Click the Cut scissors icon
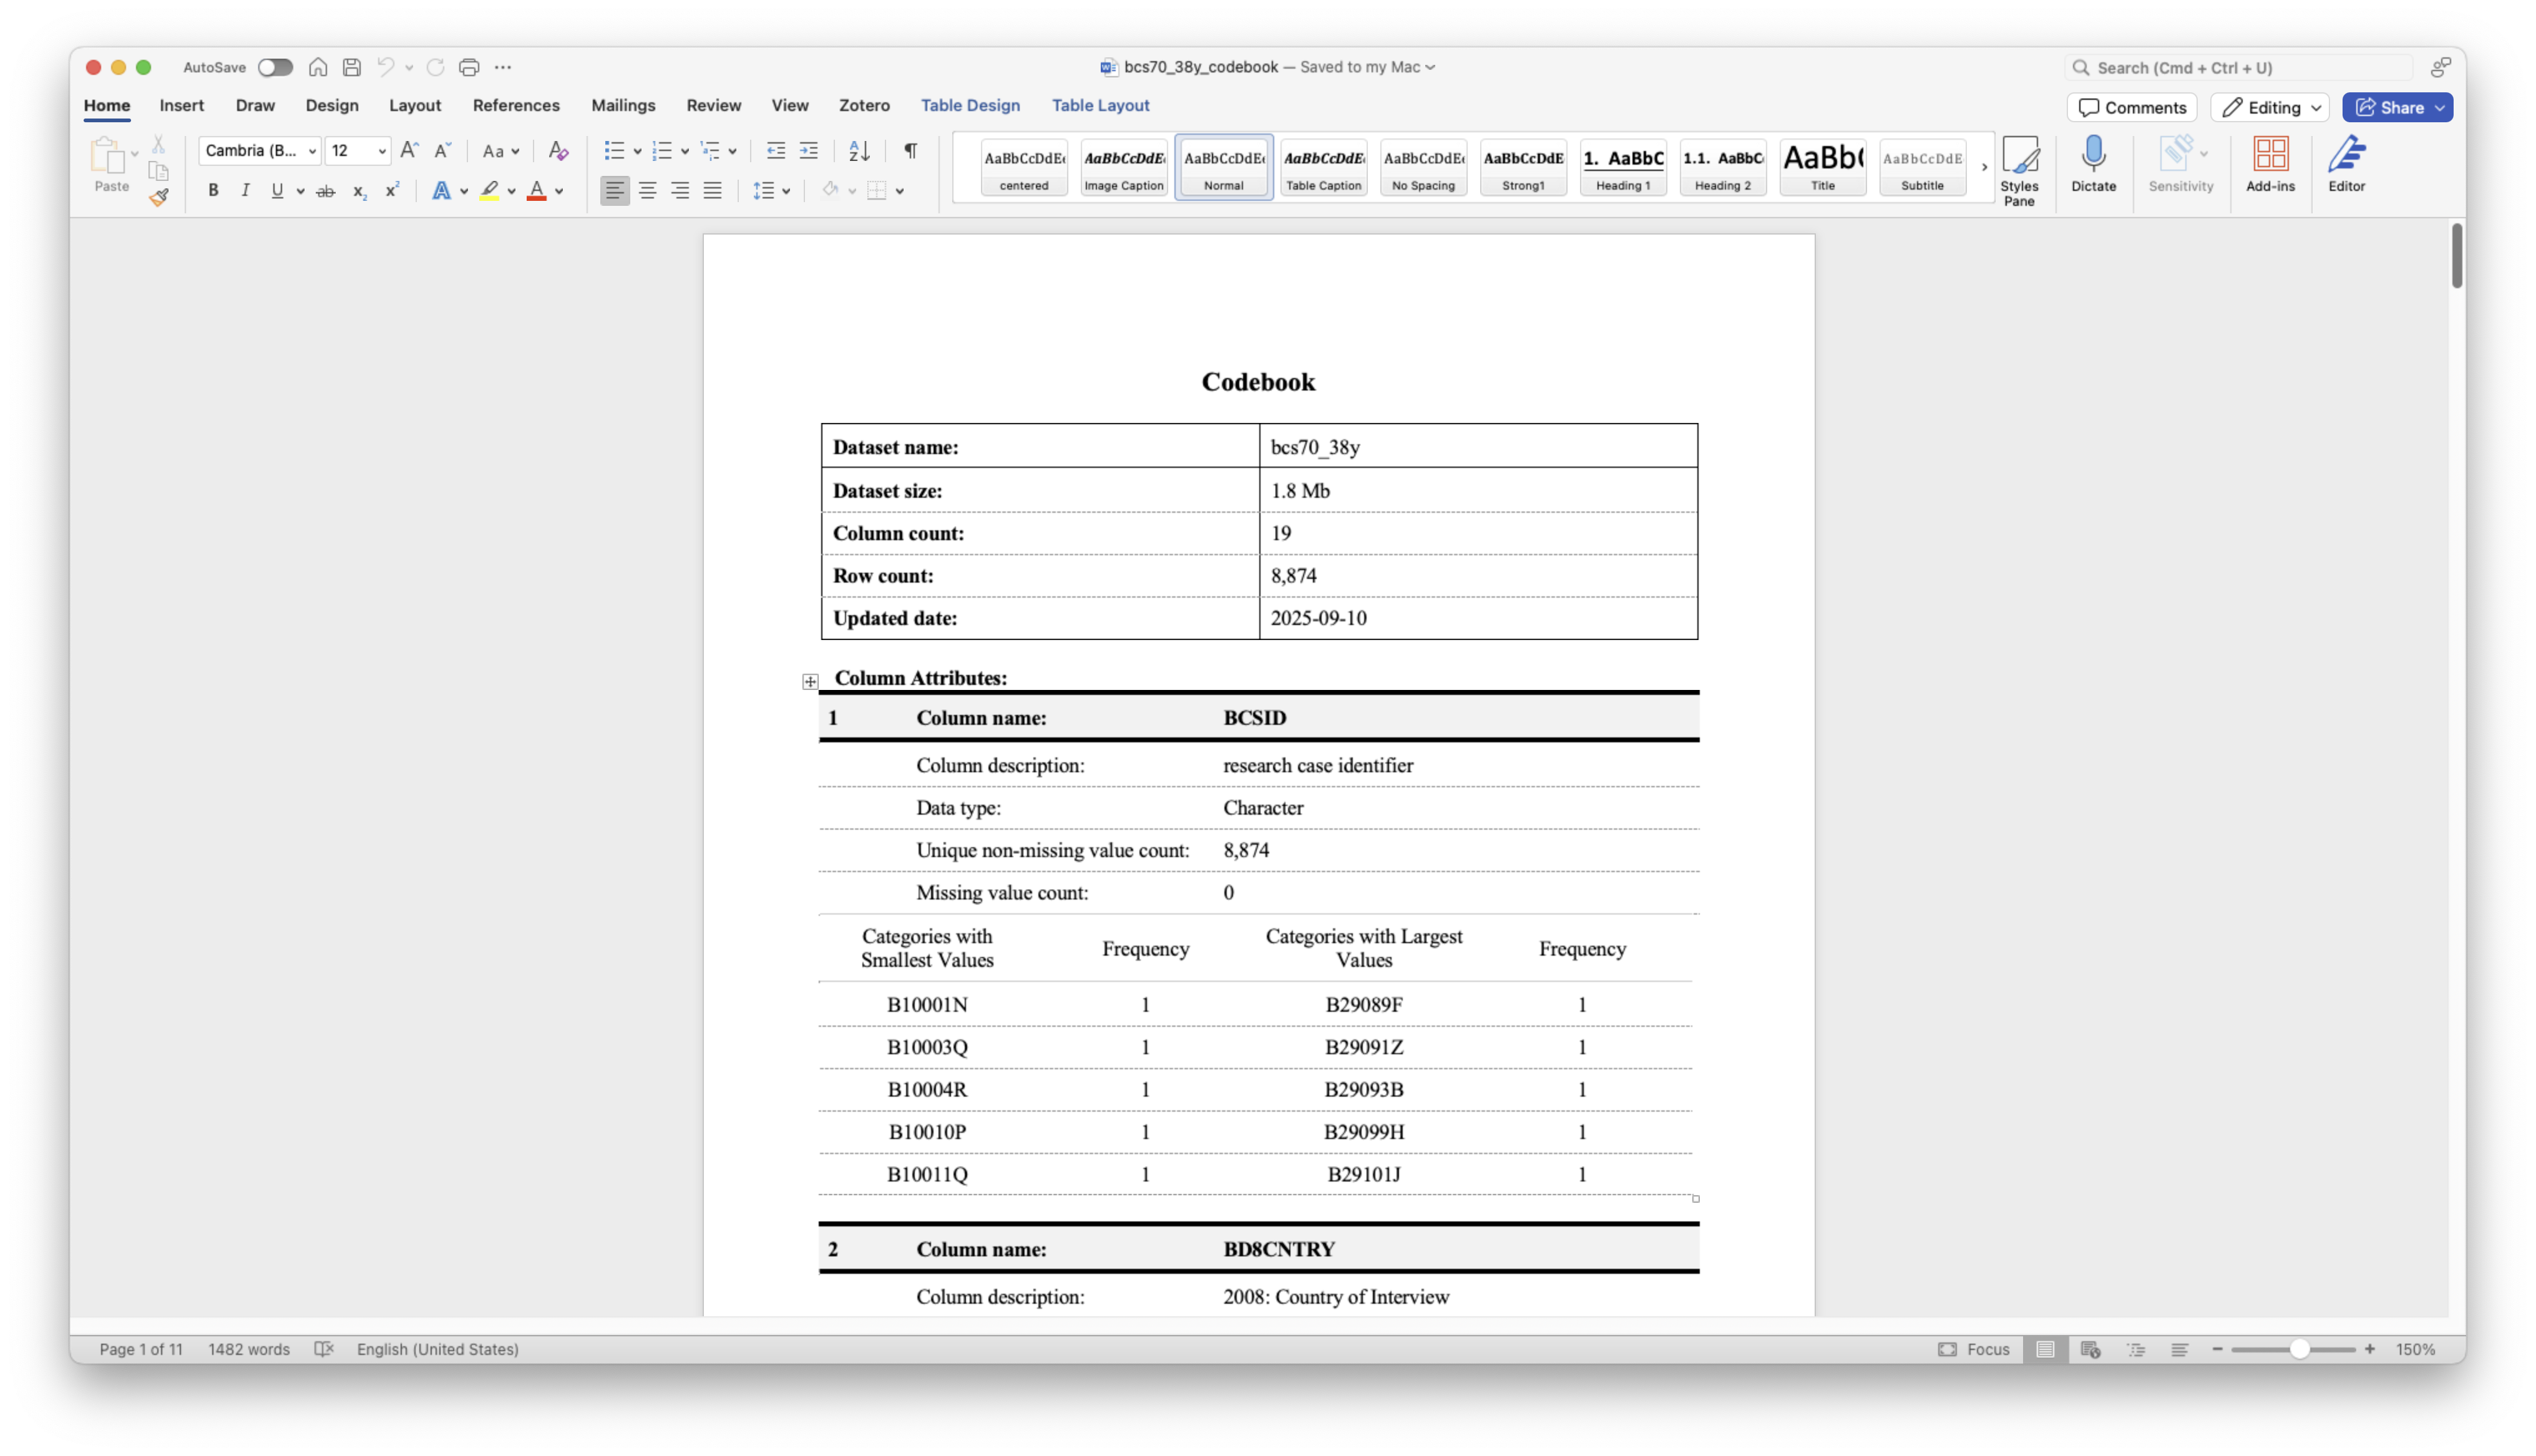This screenshot has height=1456, width=2536. point(158,145)
